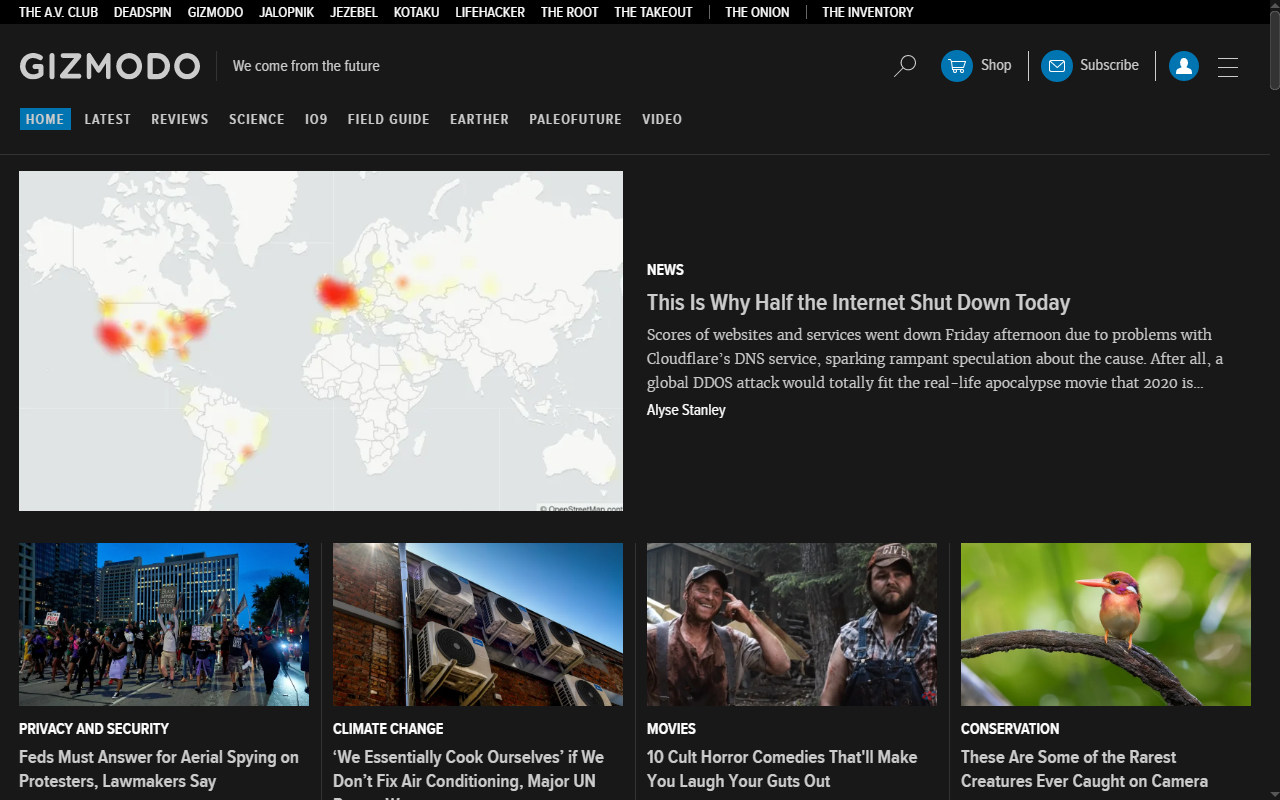Open the CLIMATE CHANGE category label
This screenshot has height=800, width=1280.
(388, 728)
